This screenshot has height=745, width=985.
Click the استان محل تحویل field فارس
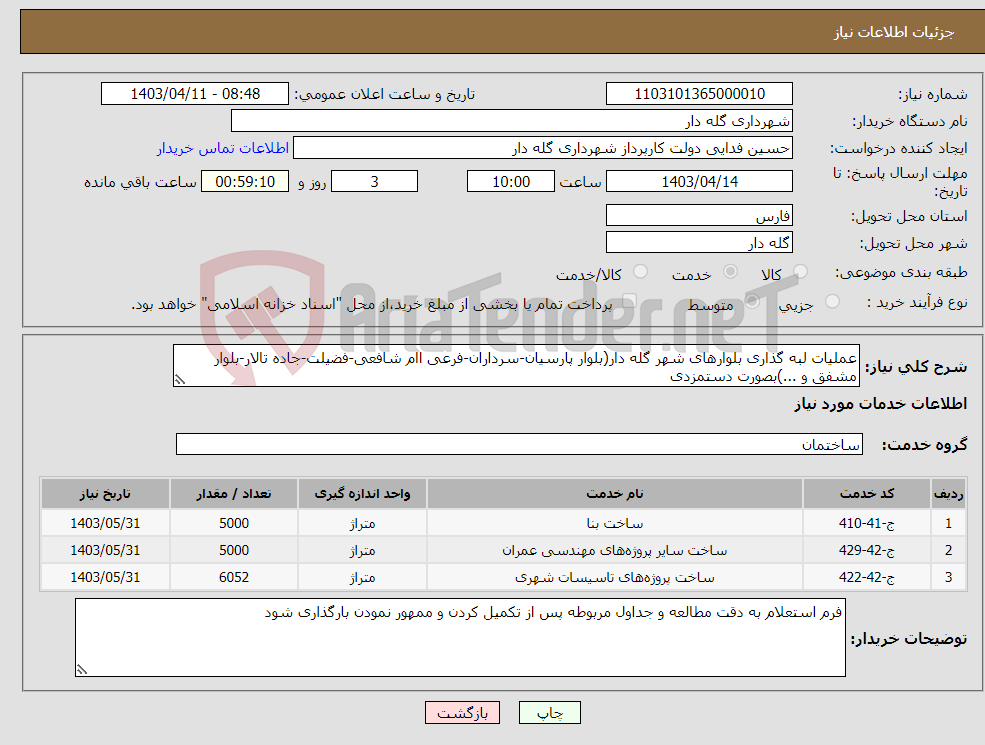699,215
